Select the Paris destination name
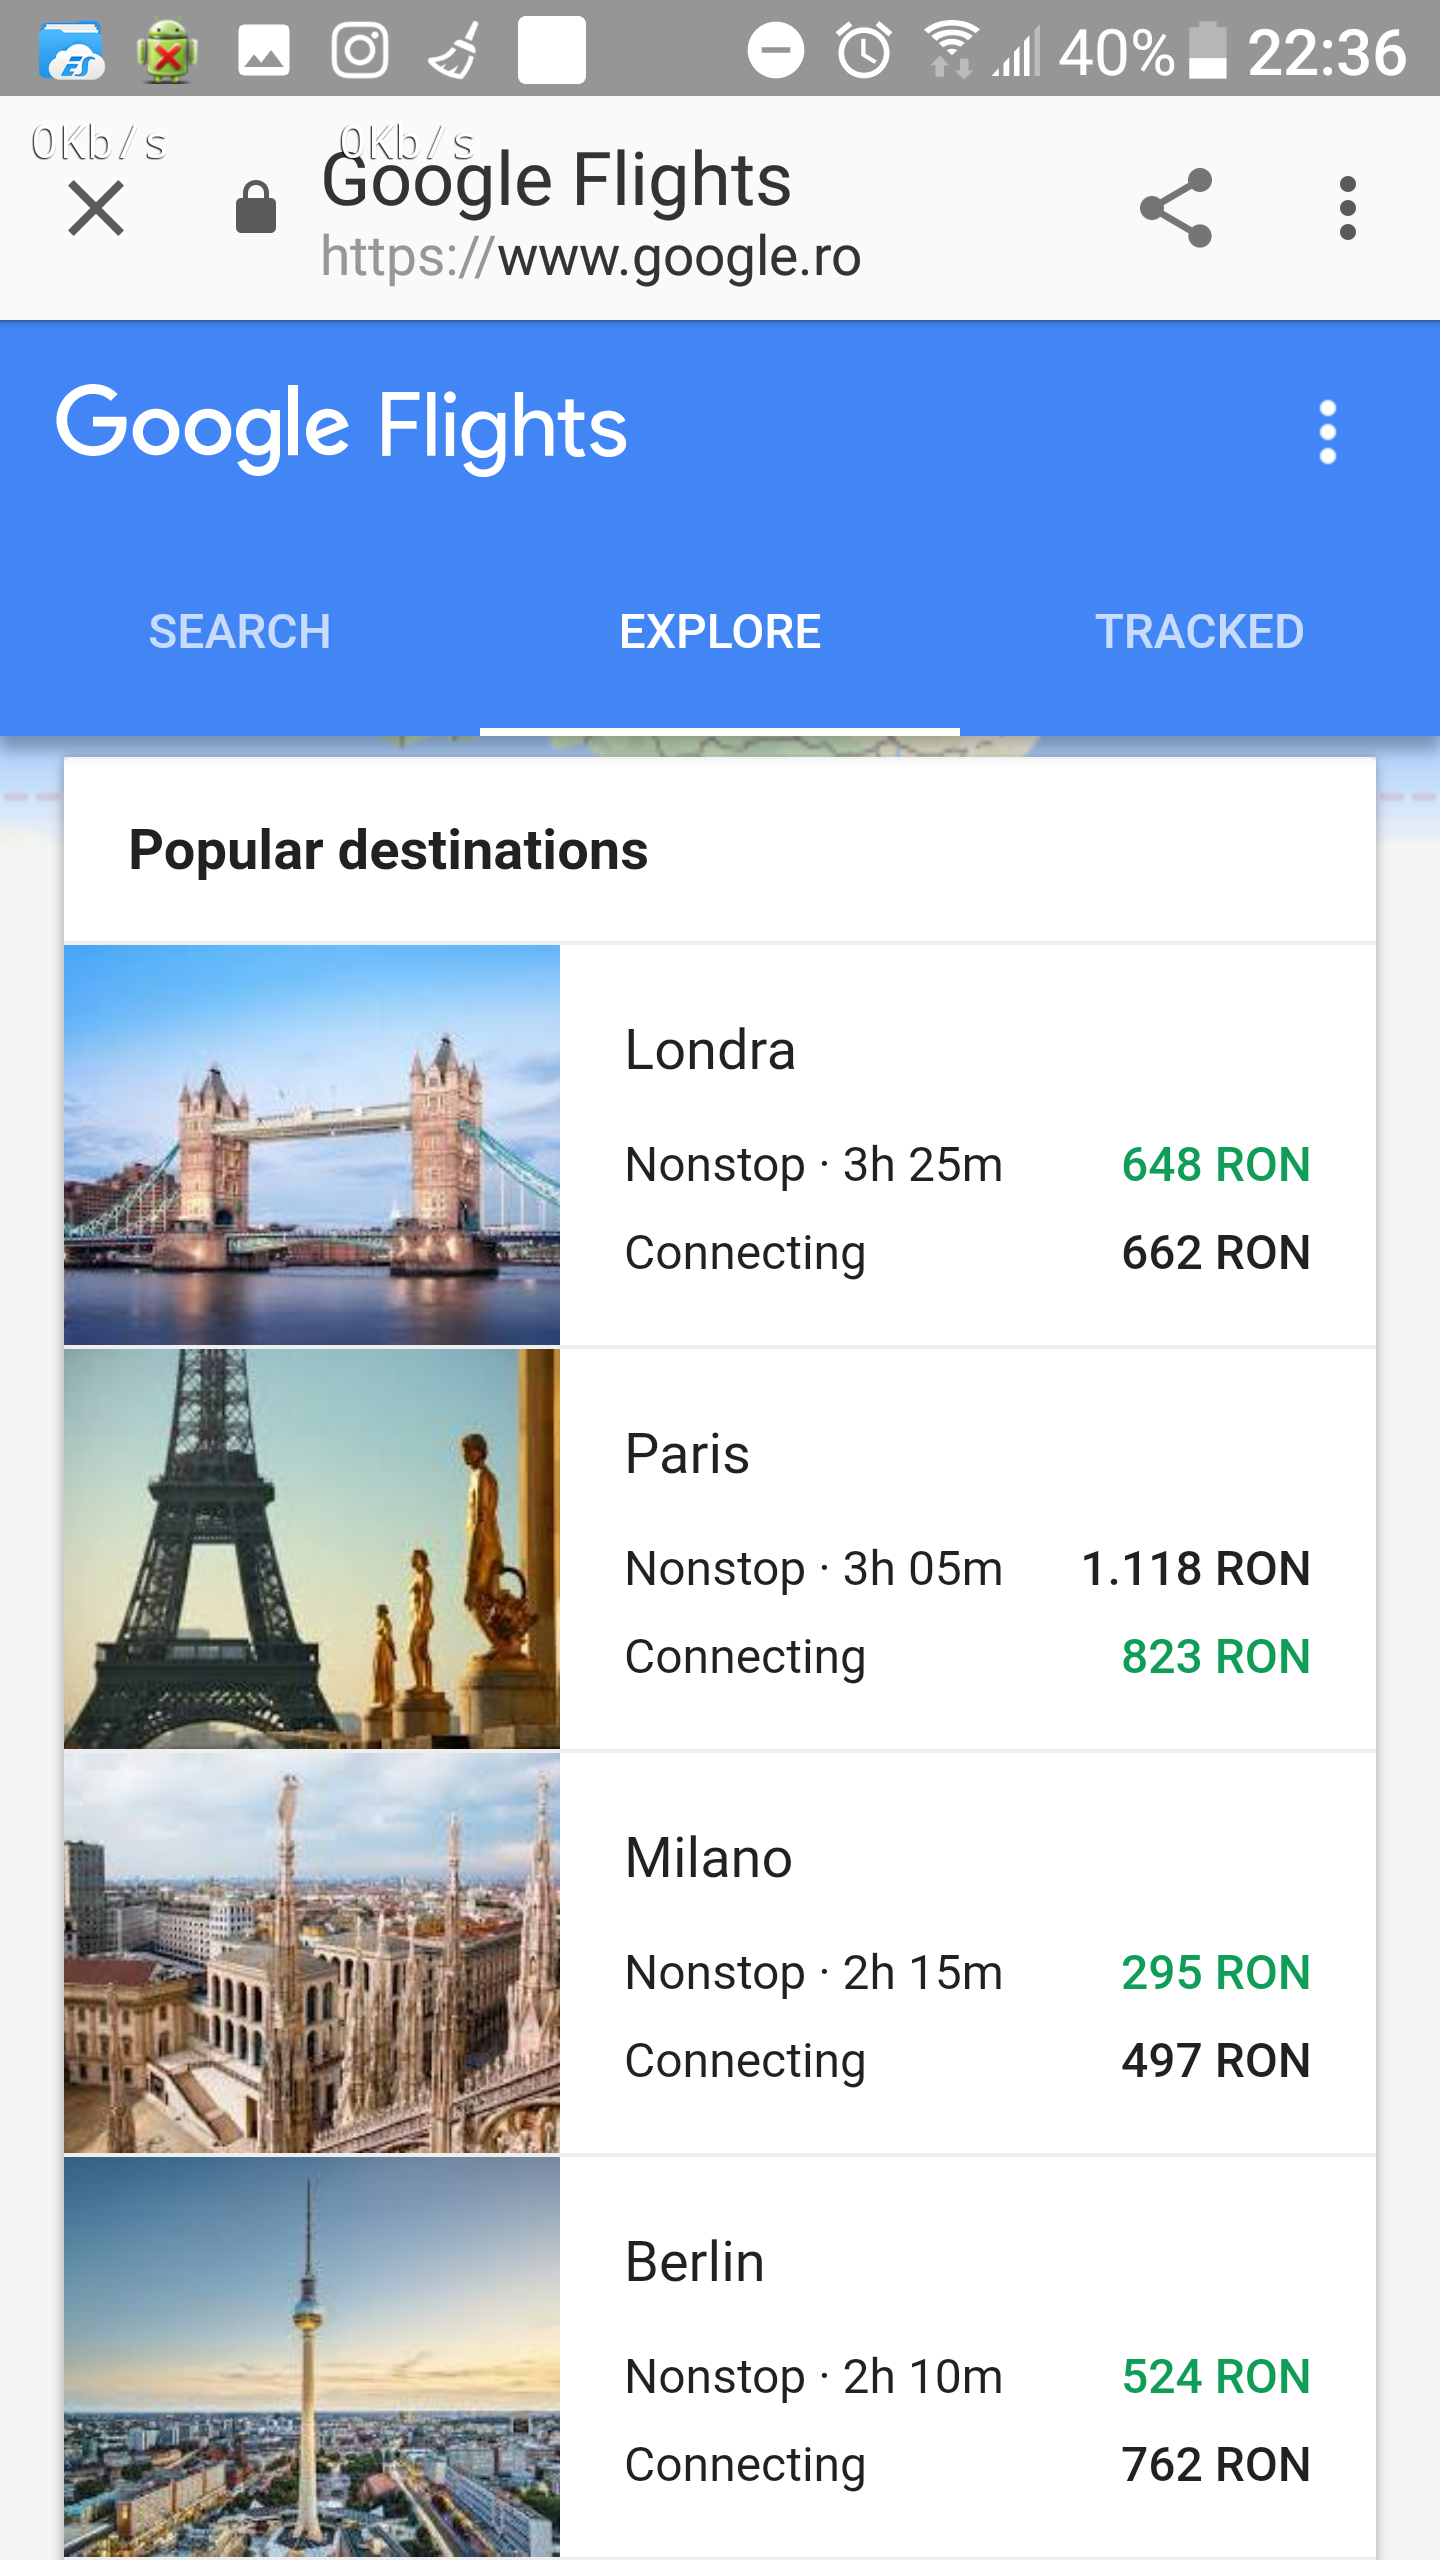Screen dimensions: 1440x2560 click(x=687, y=1454)
